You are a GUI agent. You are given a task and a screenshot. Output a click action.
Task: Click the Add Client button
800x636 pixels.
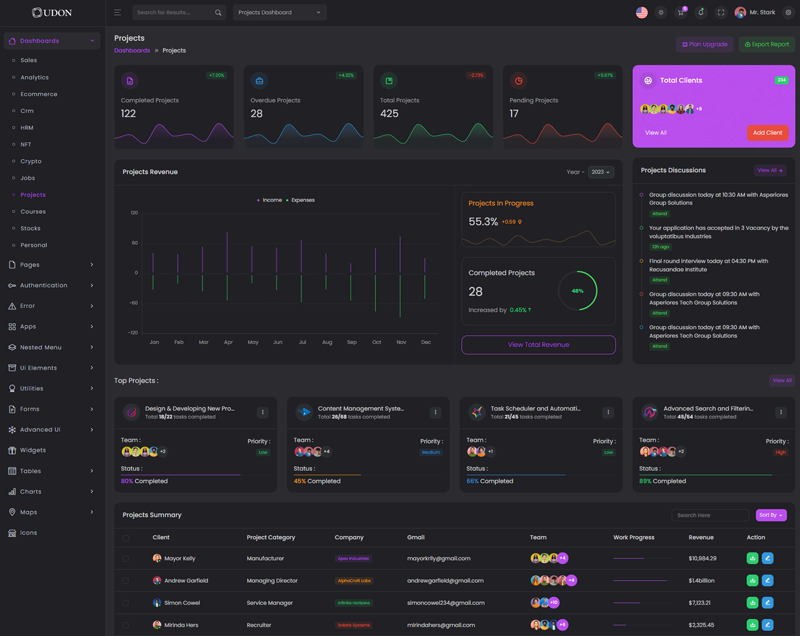tap(767, 133)
